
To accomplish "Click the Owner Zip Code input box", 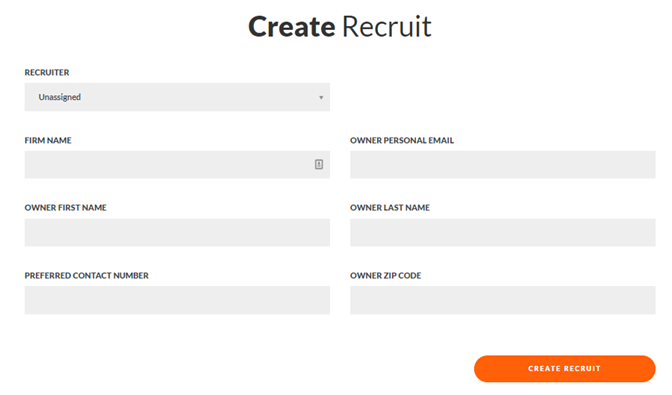I will click(x=502, y=300).
